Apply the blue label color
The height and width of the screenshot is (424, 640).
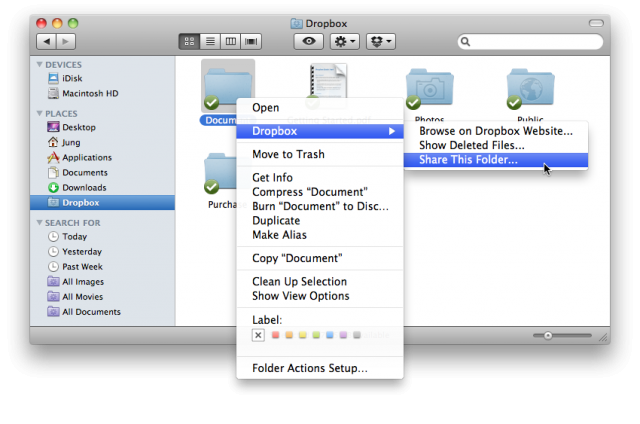pos(330,335)
